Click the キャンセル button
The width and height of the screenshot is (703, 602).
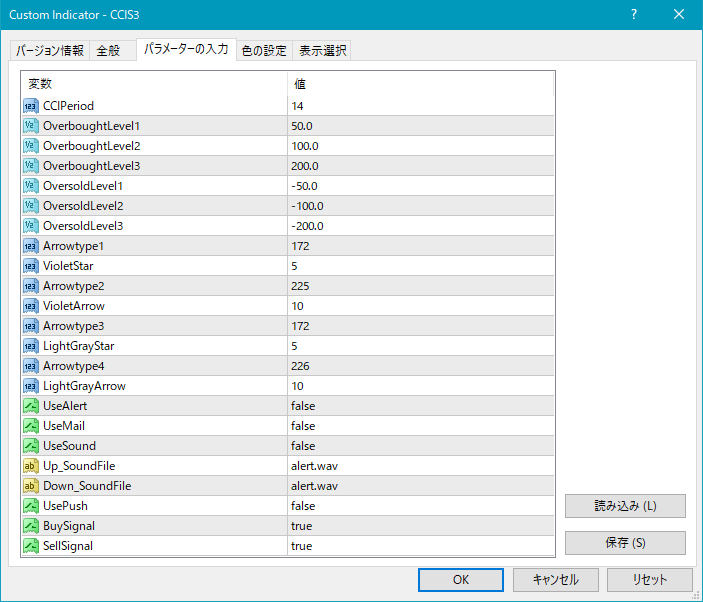click(555, 580)
